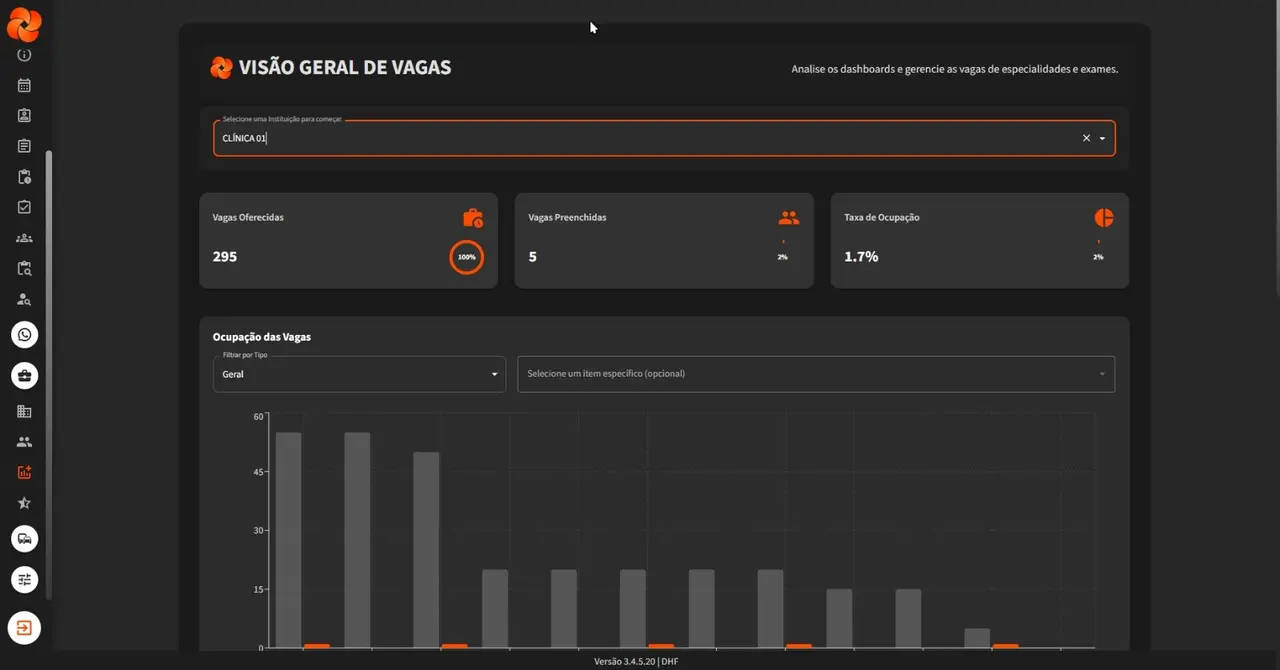Click the orange app logo in the sidebar
This screenshot has height=670, width=1280.
(x=24, y=24)
